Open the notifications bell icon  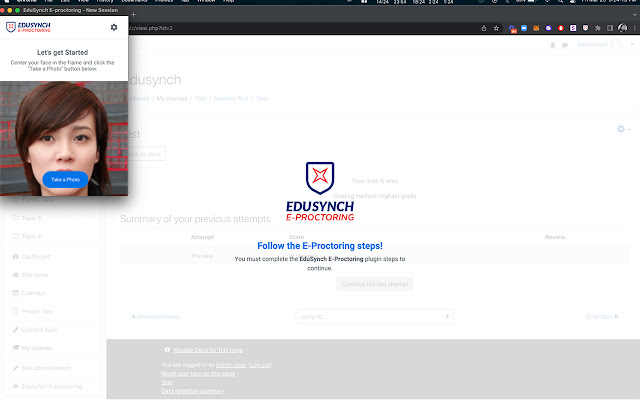553,45
